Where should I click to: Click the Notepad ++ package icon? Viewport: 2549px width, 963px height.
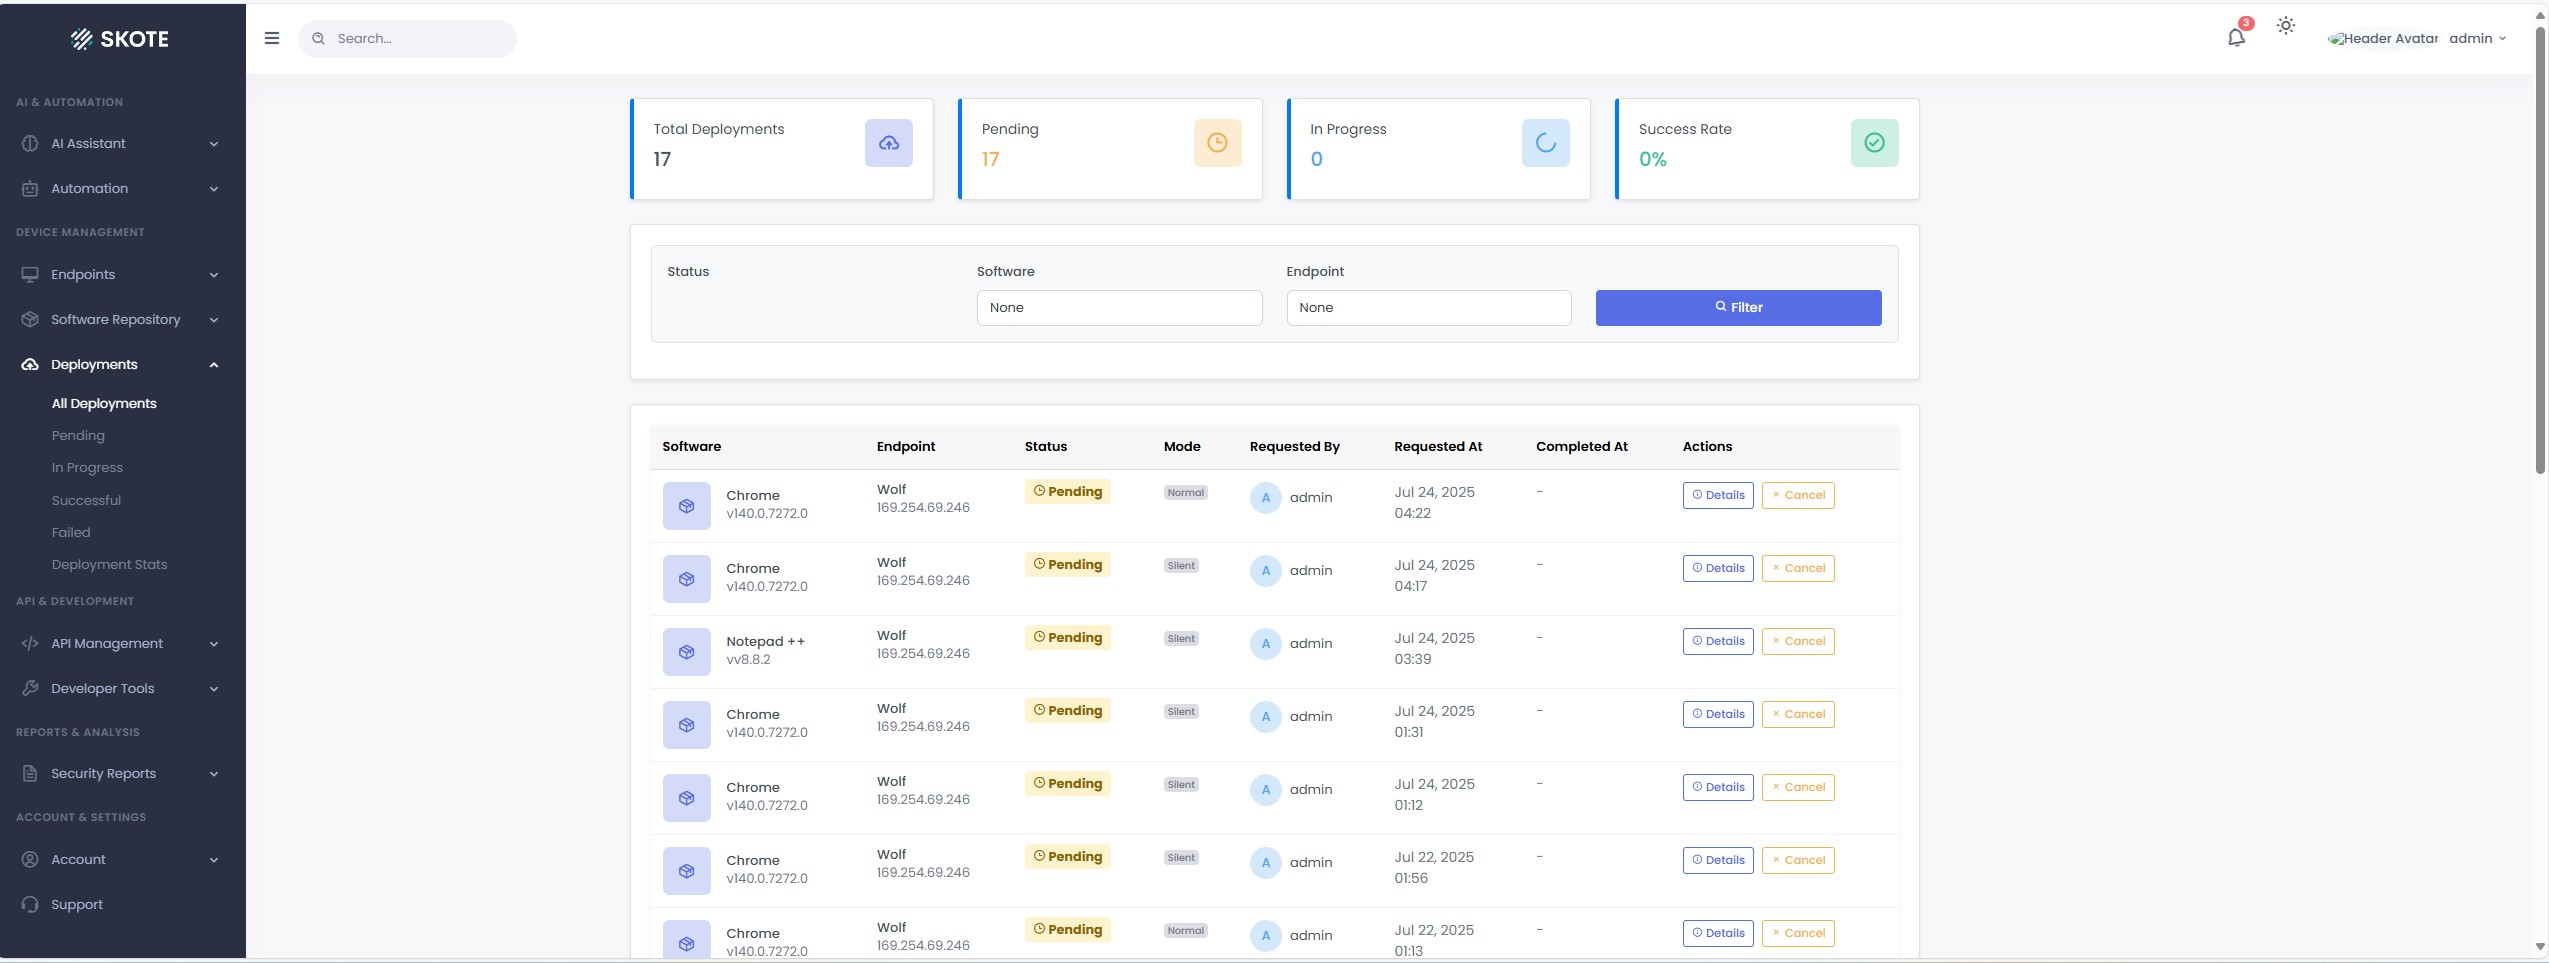click(x=686, y=652)
